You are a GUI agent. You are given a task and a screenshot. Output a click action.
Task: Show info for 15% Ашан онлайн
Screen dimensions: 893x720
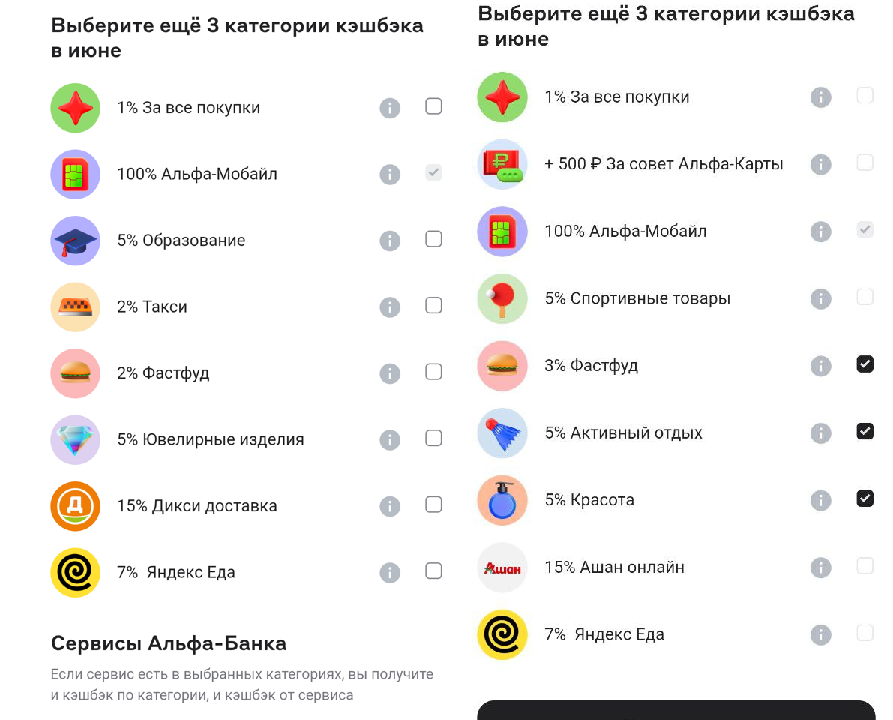pos(821,567)
